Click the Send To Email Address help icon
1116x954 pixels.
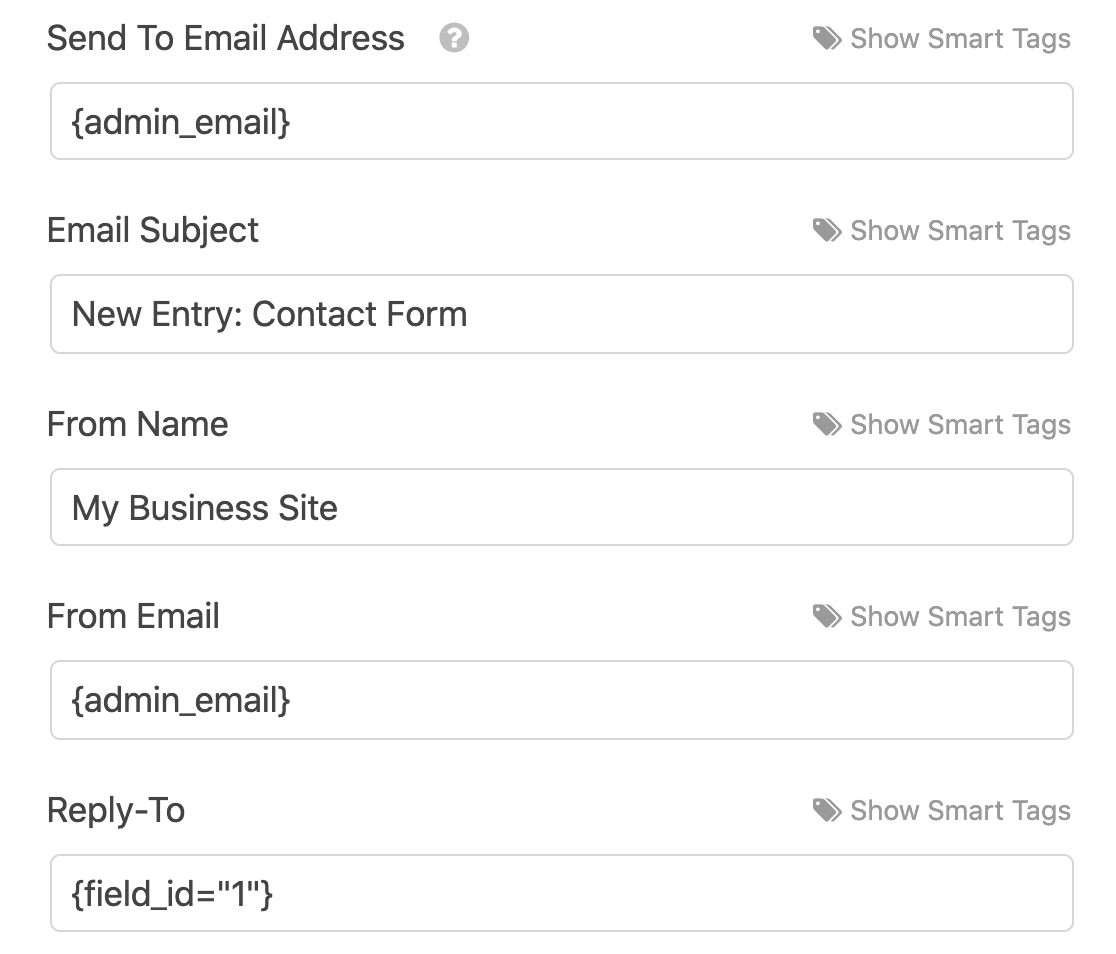click(455, 38)
